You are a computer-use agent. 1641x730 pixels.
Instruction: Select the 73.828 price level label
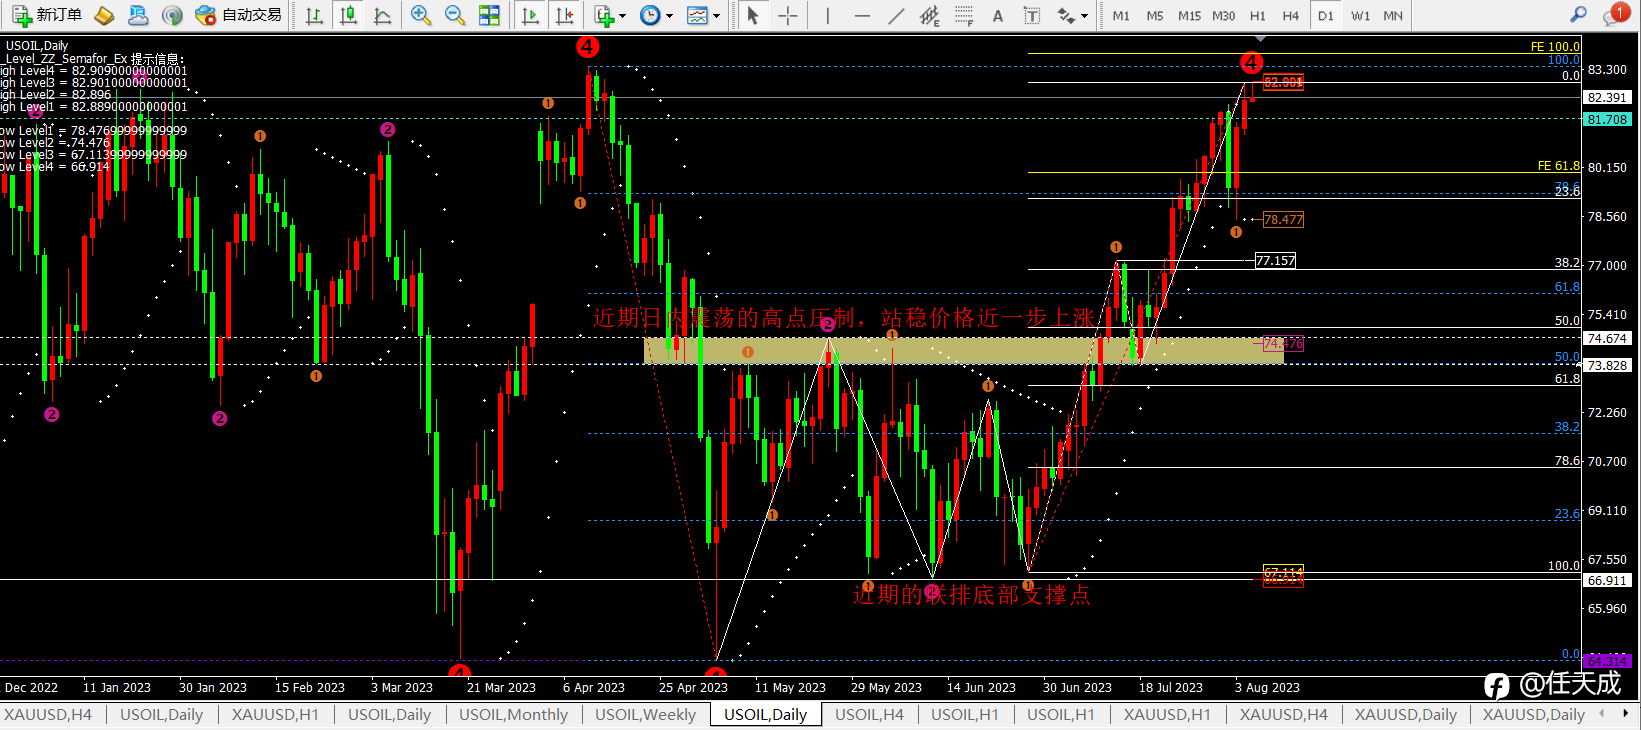[x=1607, y=365]
